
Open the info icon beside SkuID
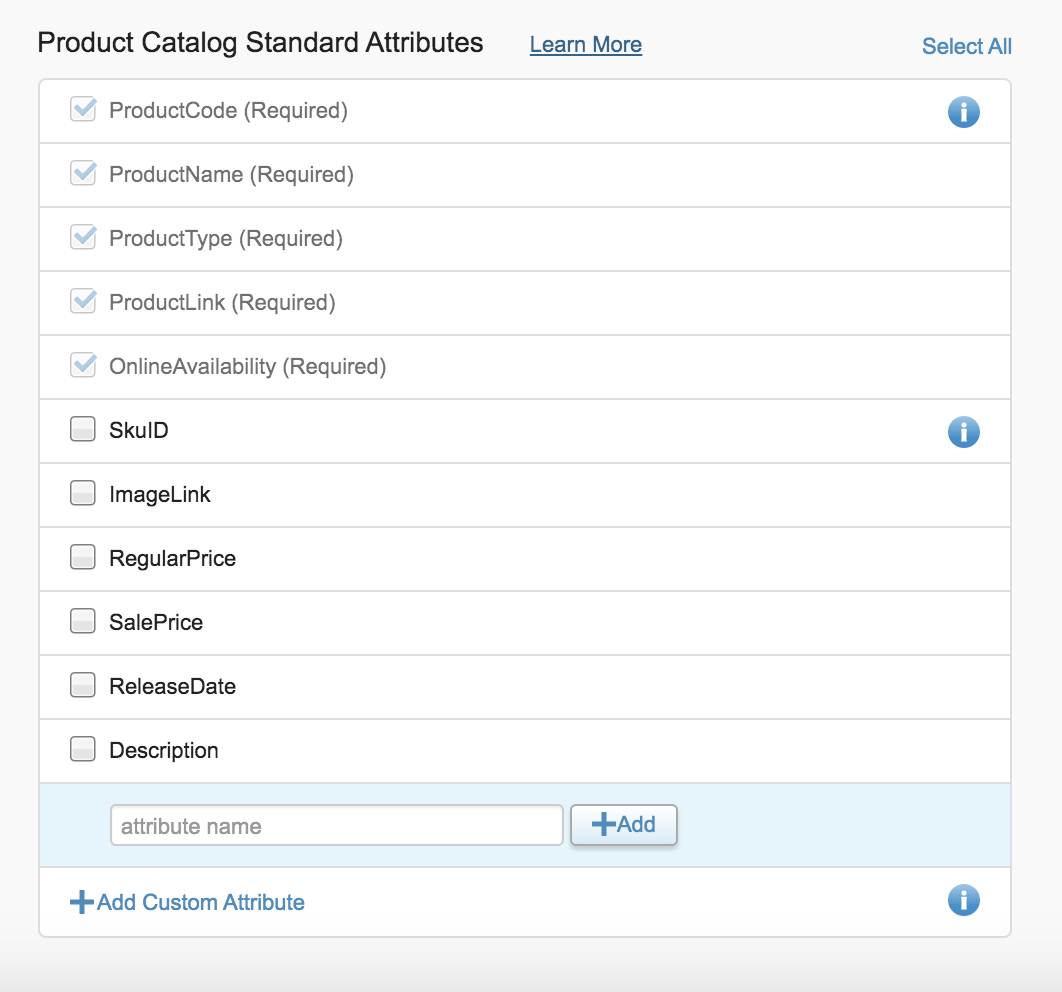coord(963,432)
